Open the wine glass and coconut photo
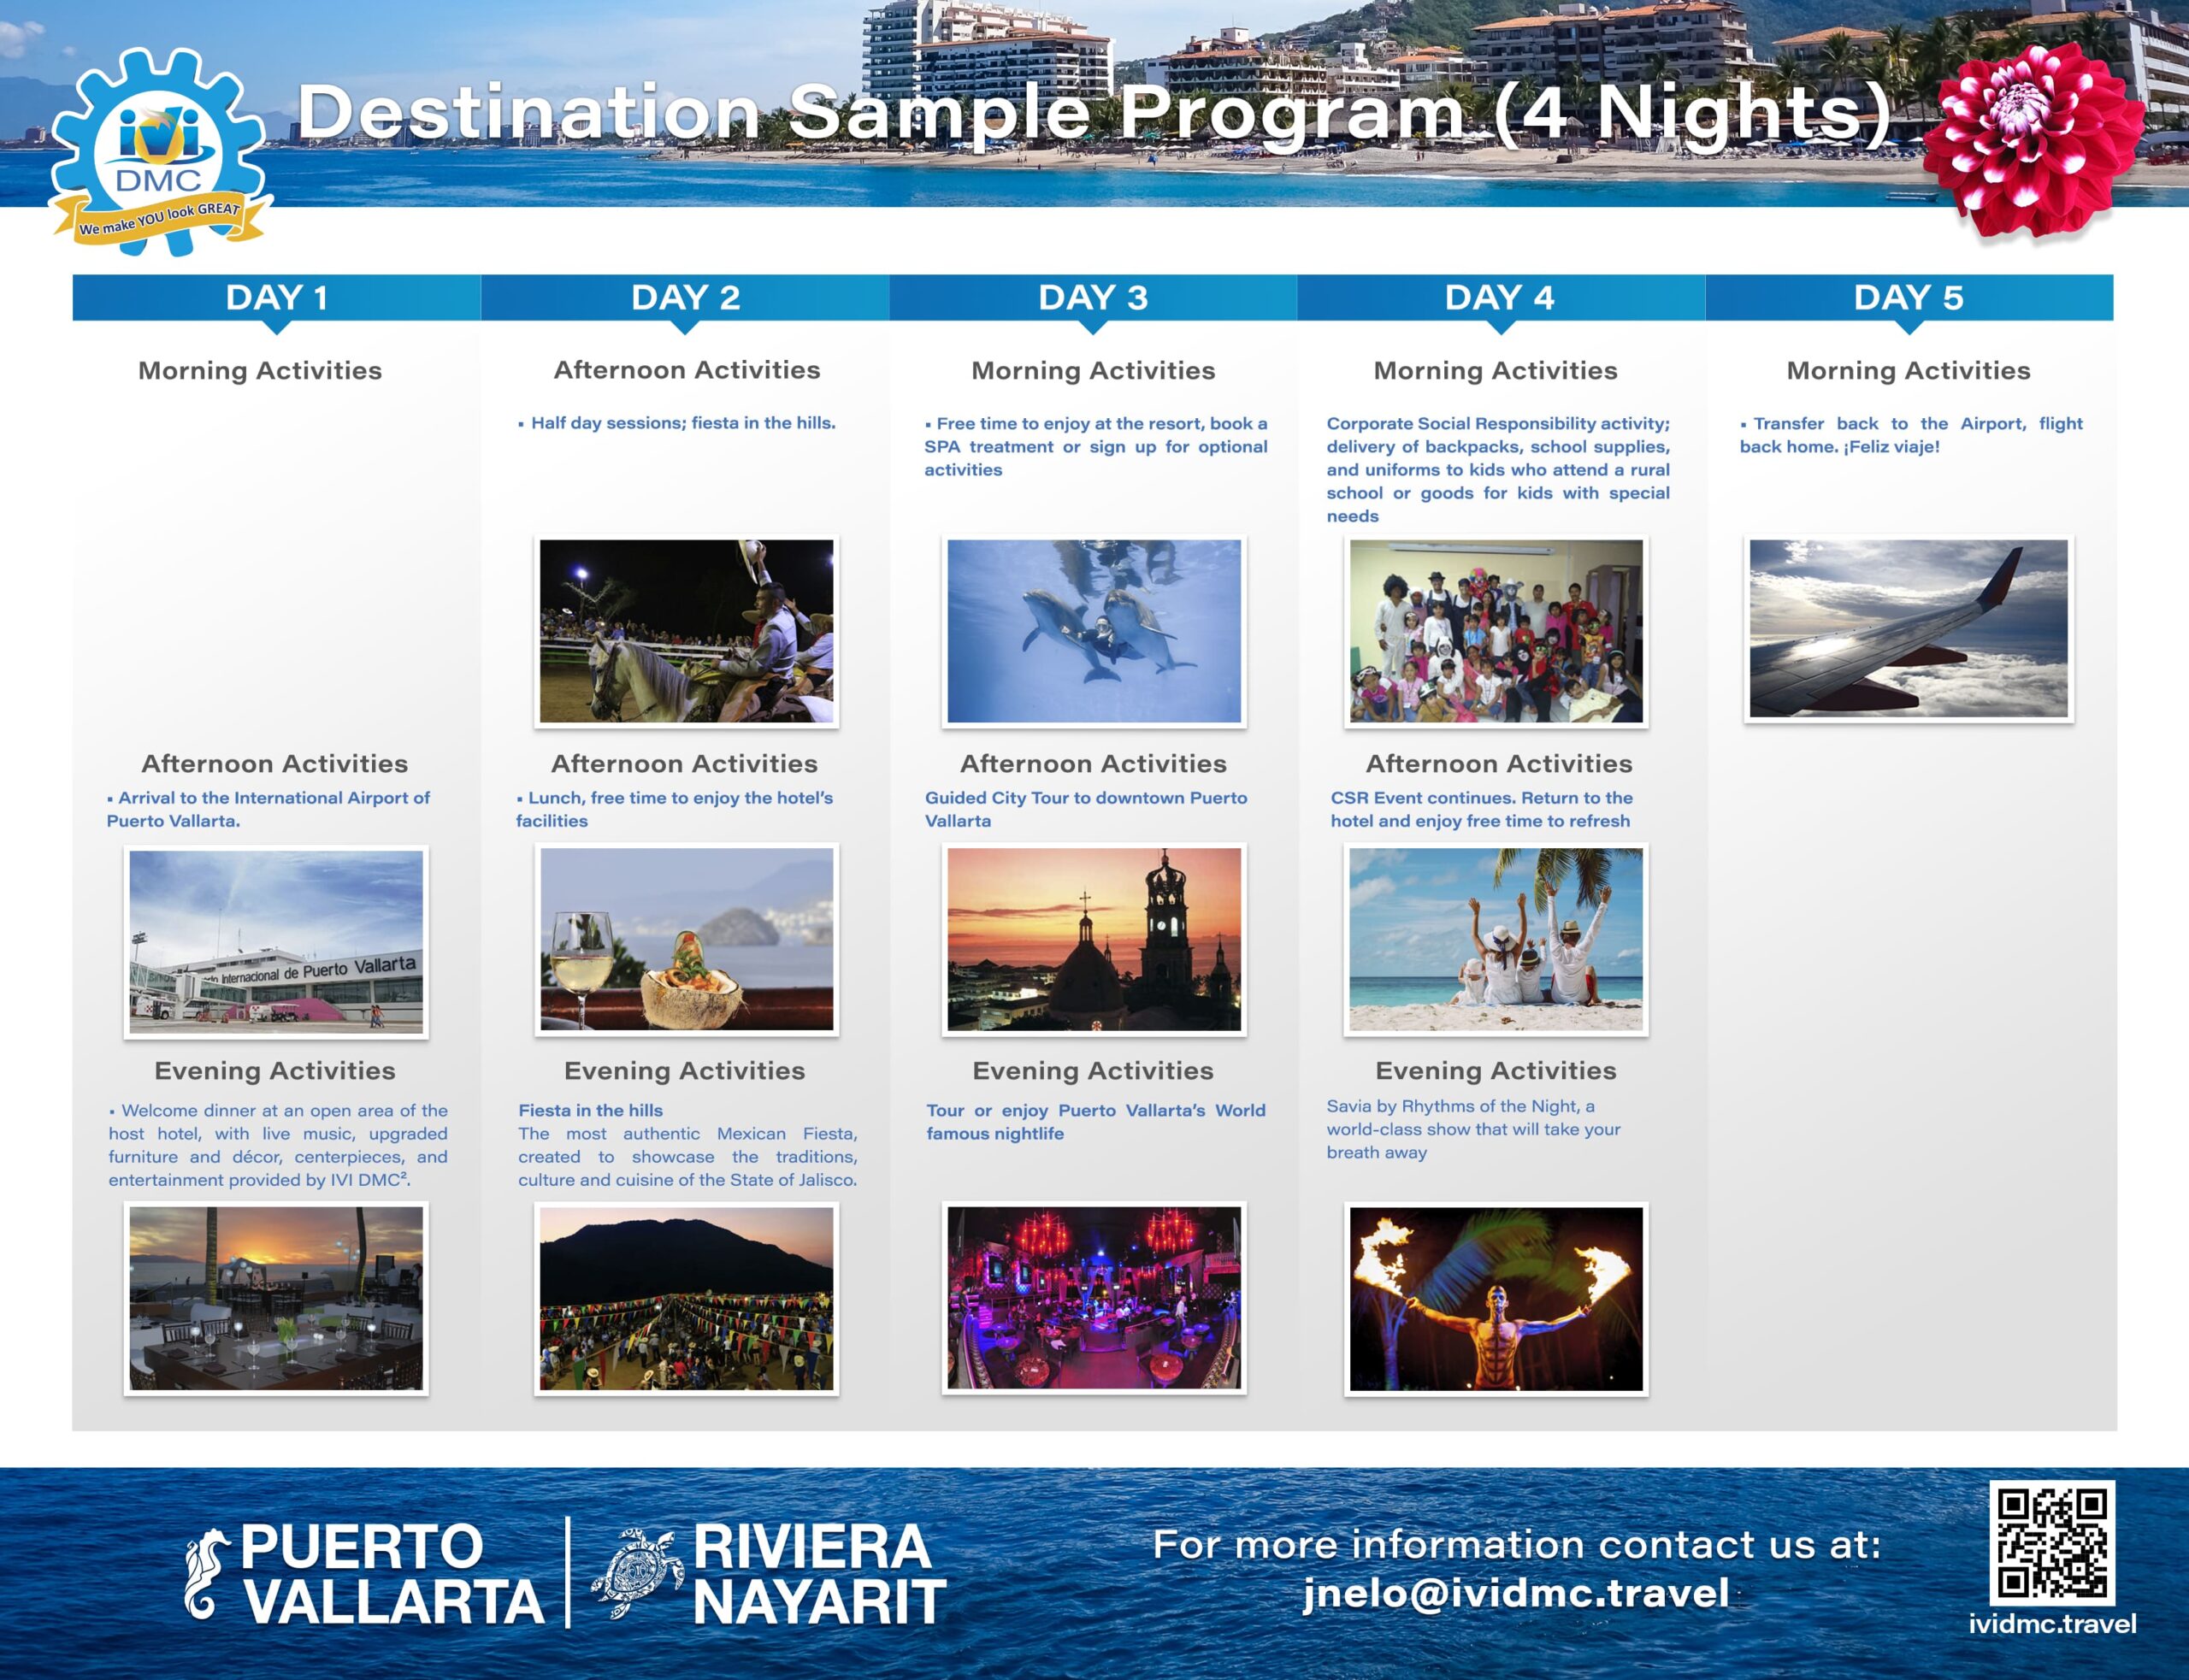 tap(686, 939)
